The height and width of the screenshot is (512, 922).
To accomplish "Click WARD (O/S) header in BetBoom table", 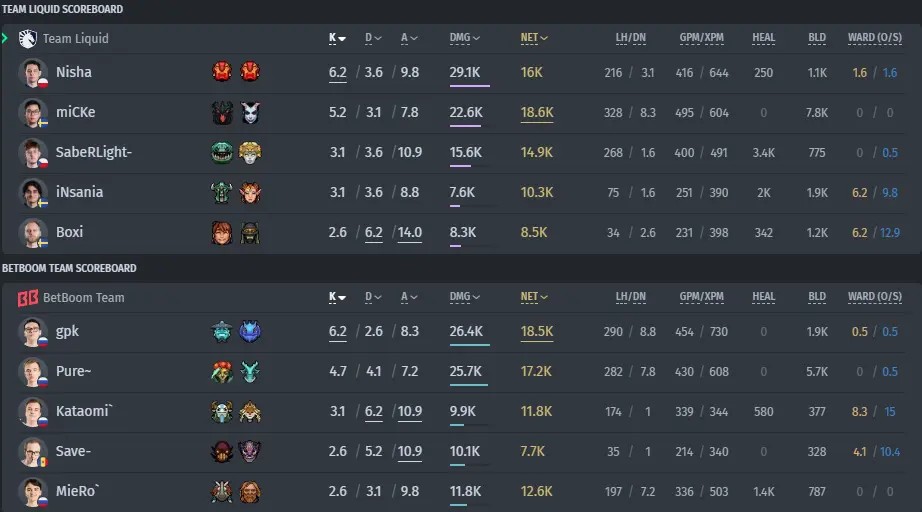I will tap(874, 297).
